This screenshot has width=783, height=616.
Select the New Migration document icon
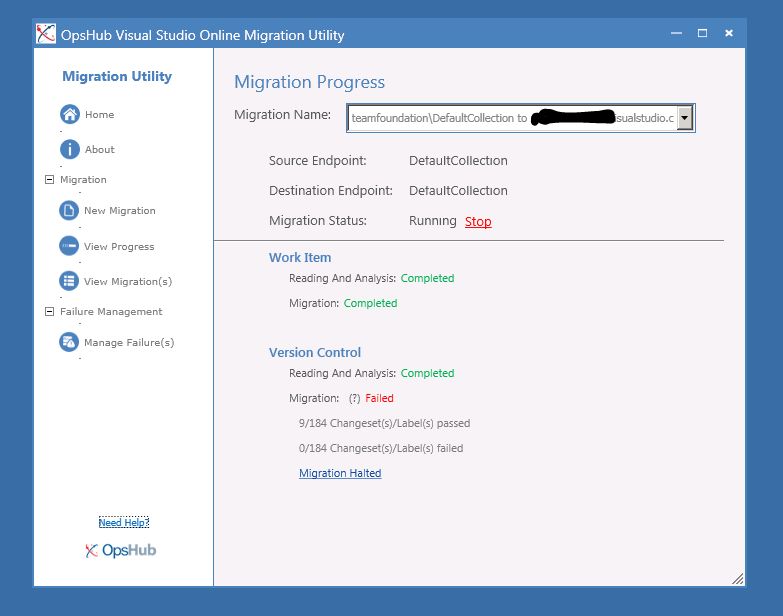click(x=69, y=210)
